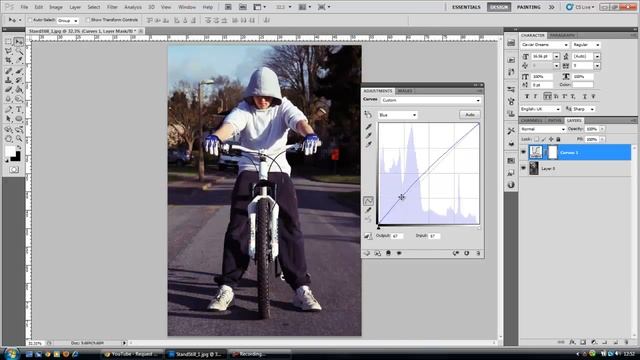640x360 pixels.
Task: Switch to the Masks tab
Action: pos(404,91)
